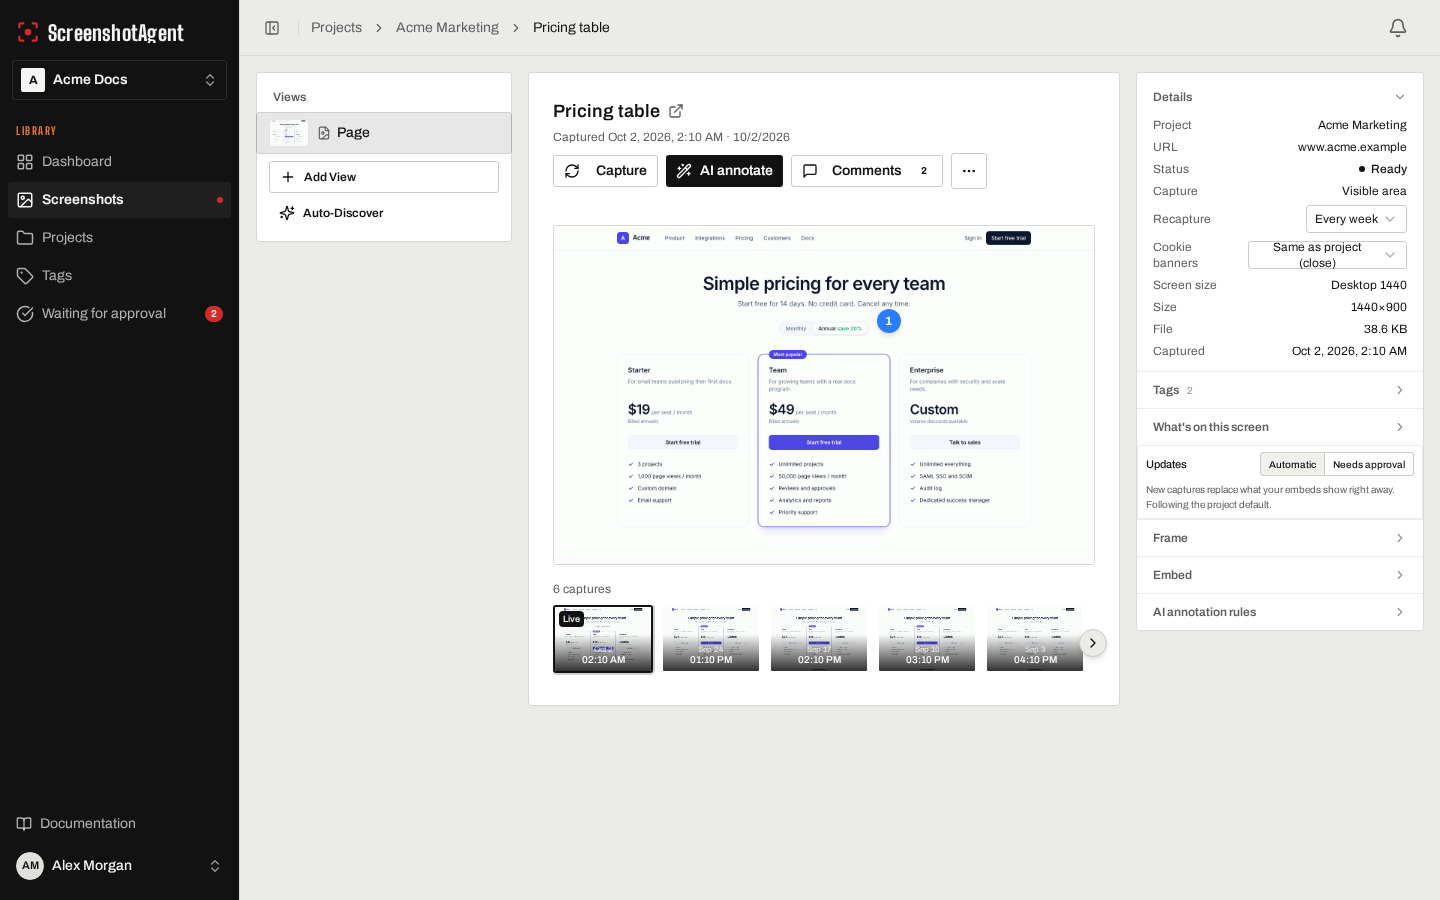Open the Alex Morgan account menu
This screenshot has height=900, width=1440.
coord(120,866)
